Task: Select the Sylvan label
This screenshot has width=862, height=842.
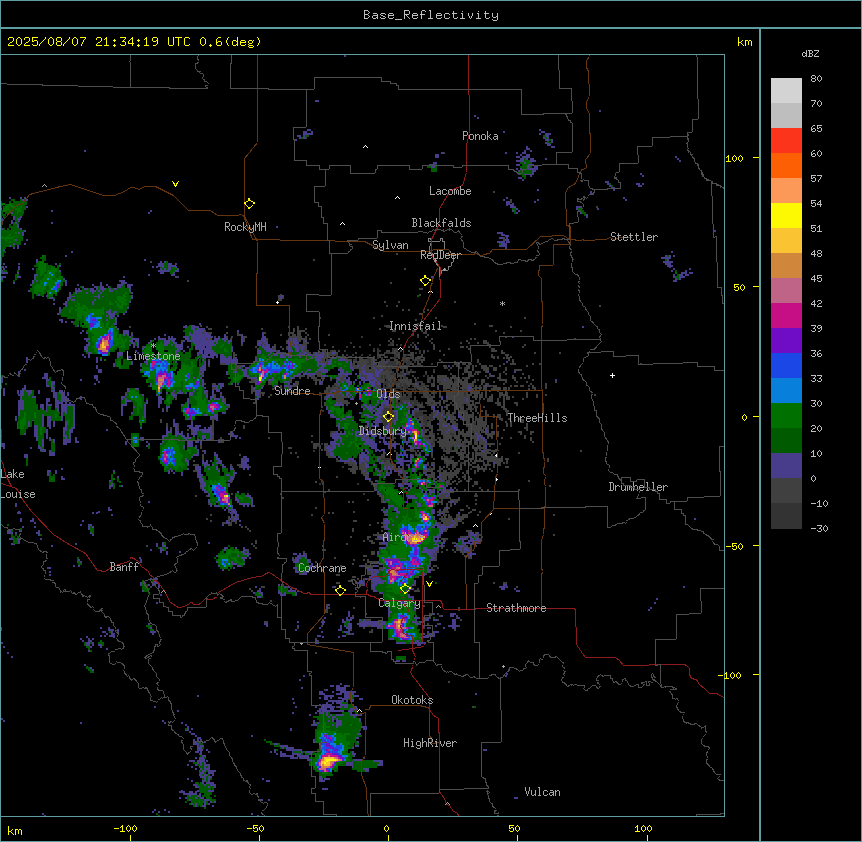Action: (x=390, y=245)
